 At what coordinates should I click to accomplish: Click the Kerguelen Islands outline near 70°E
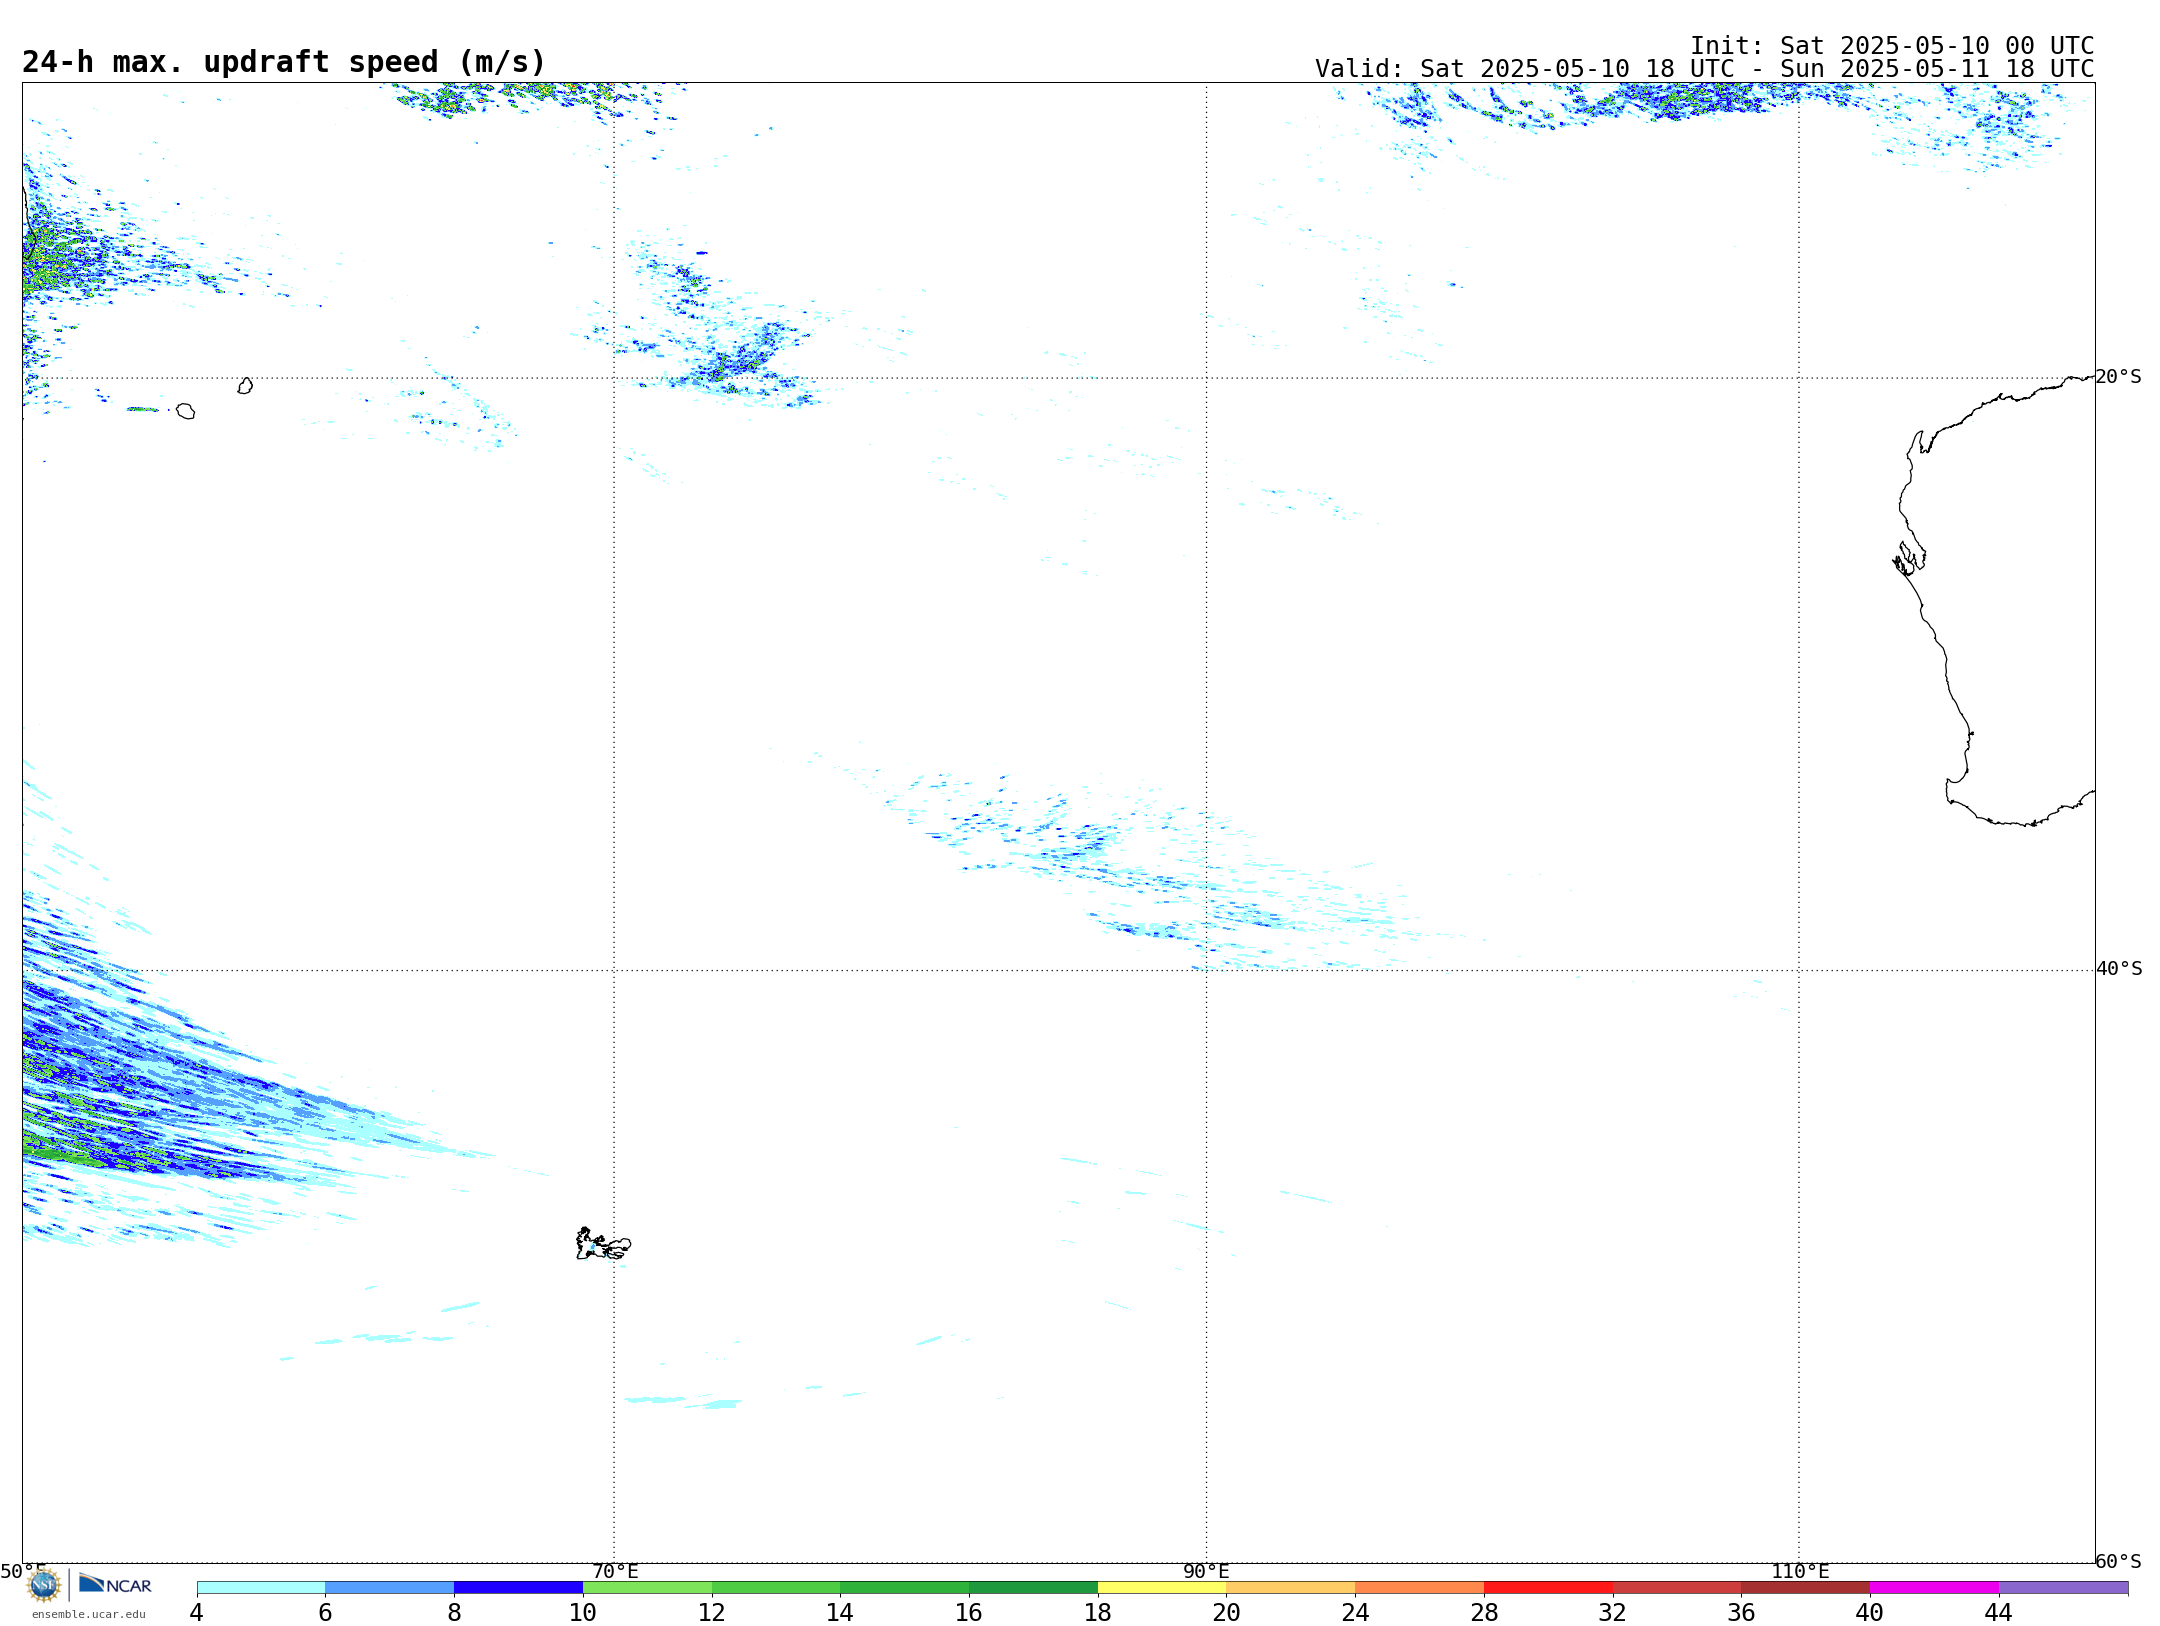point(603,1244)
